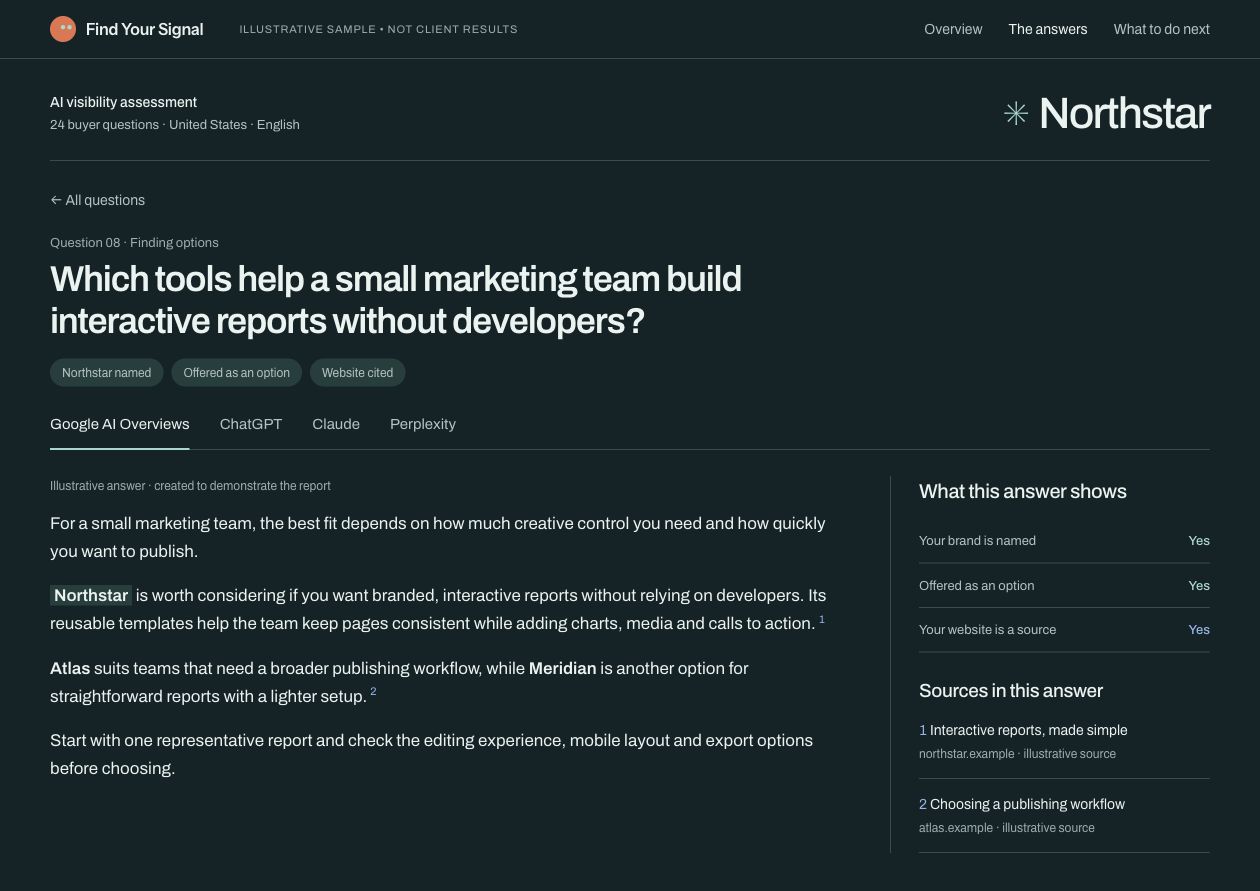Screen dimensions: 1260x891
Task: Click the bold Atlas brand name
Action: pos(70,668)
